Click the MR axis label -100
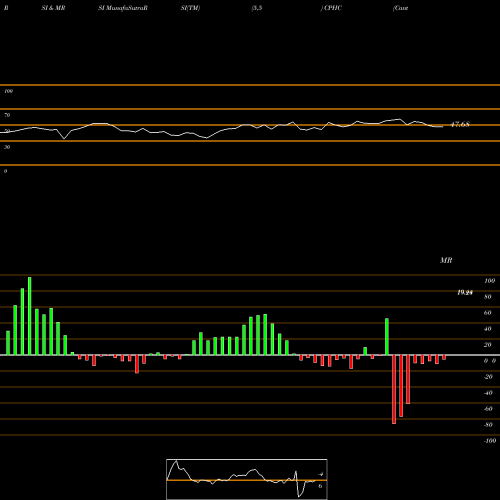500x500 pixels. point(490,441)
